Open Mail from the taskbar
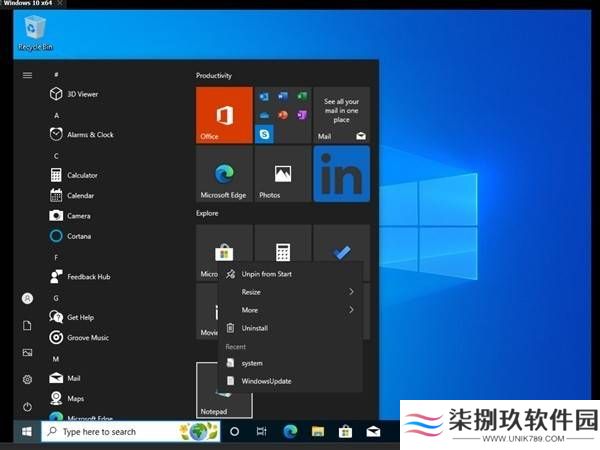600x450 pixels. [373, 432]
